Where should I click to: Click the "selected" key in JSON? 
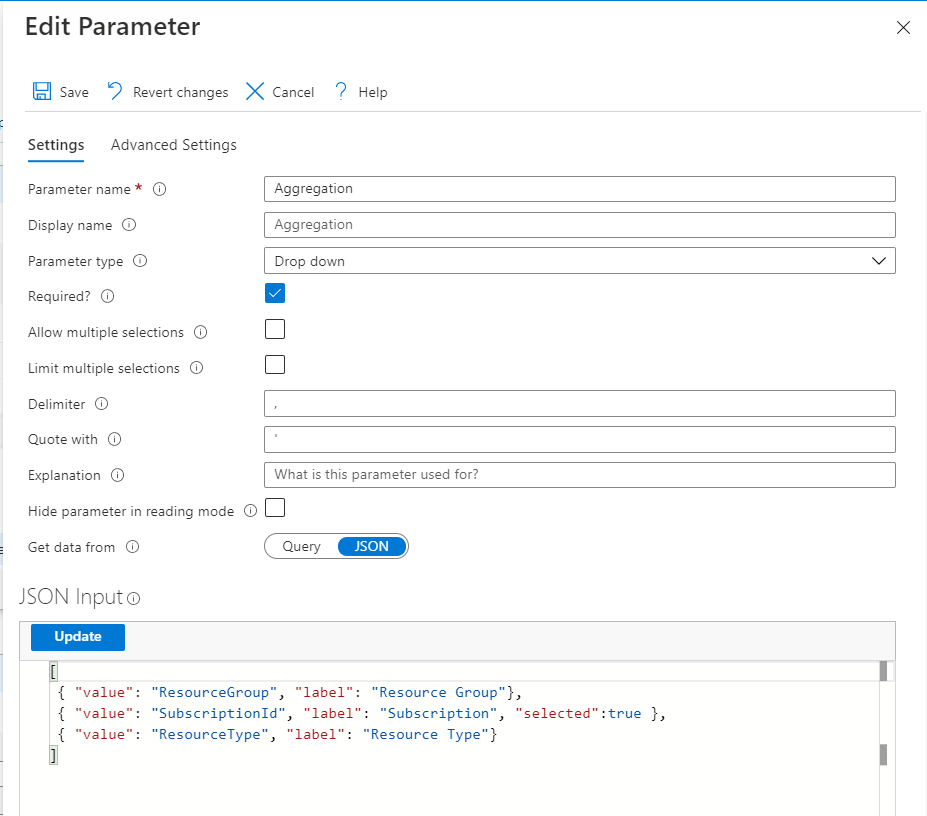click(557, 714)
